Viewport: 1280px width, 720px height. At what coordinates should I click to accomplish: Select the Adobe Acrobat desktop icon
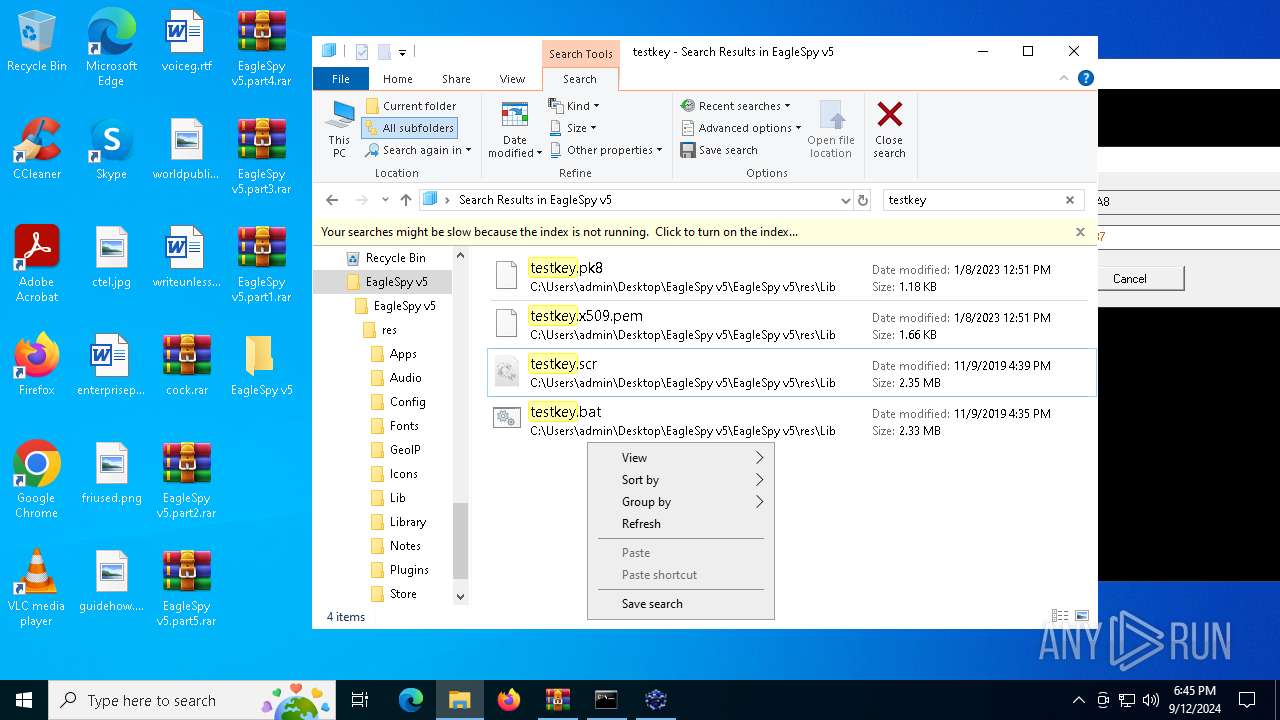coord(37,264)
